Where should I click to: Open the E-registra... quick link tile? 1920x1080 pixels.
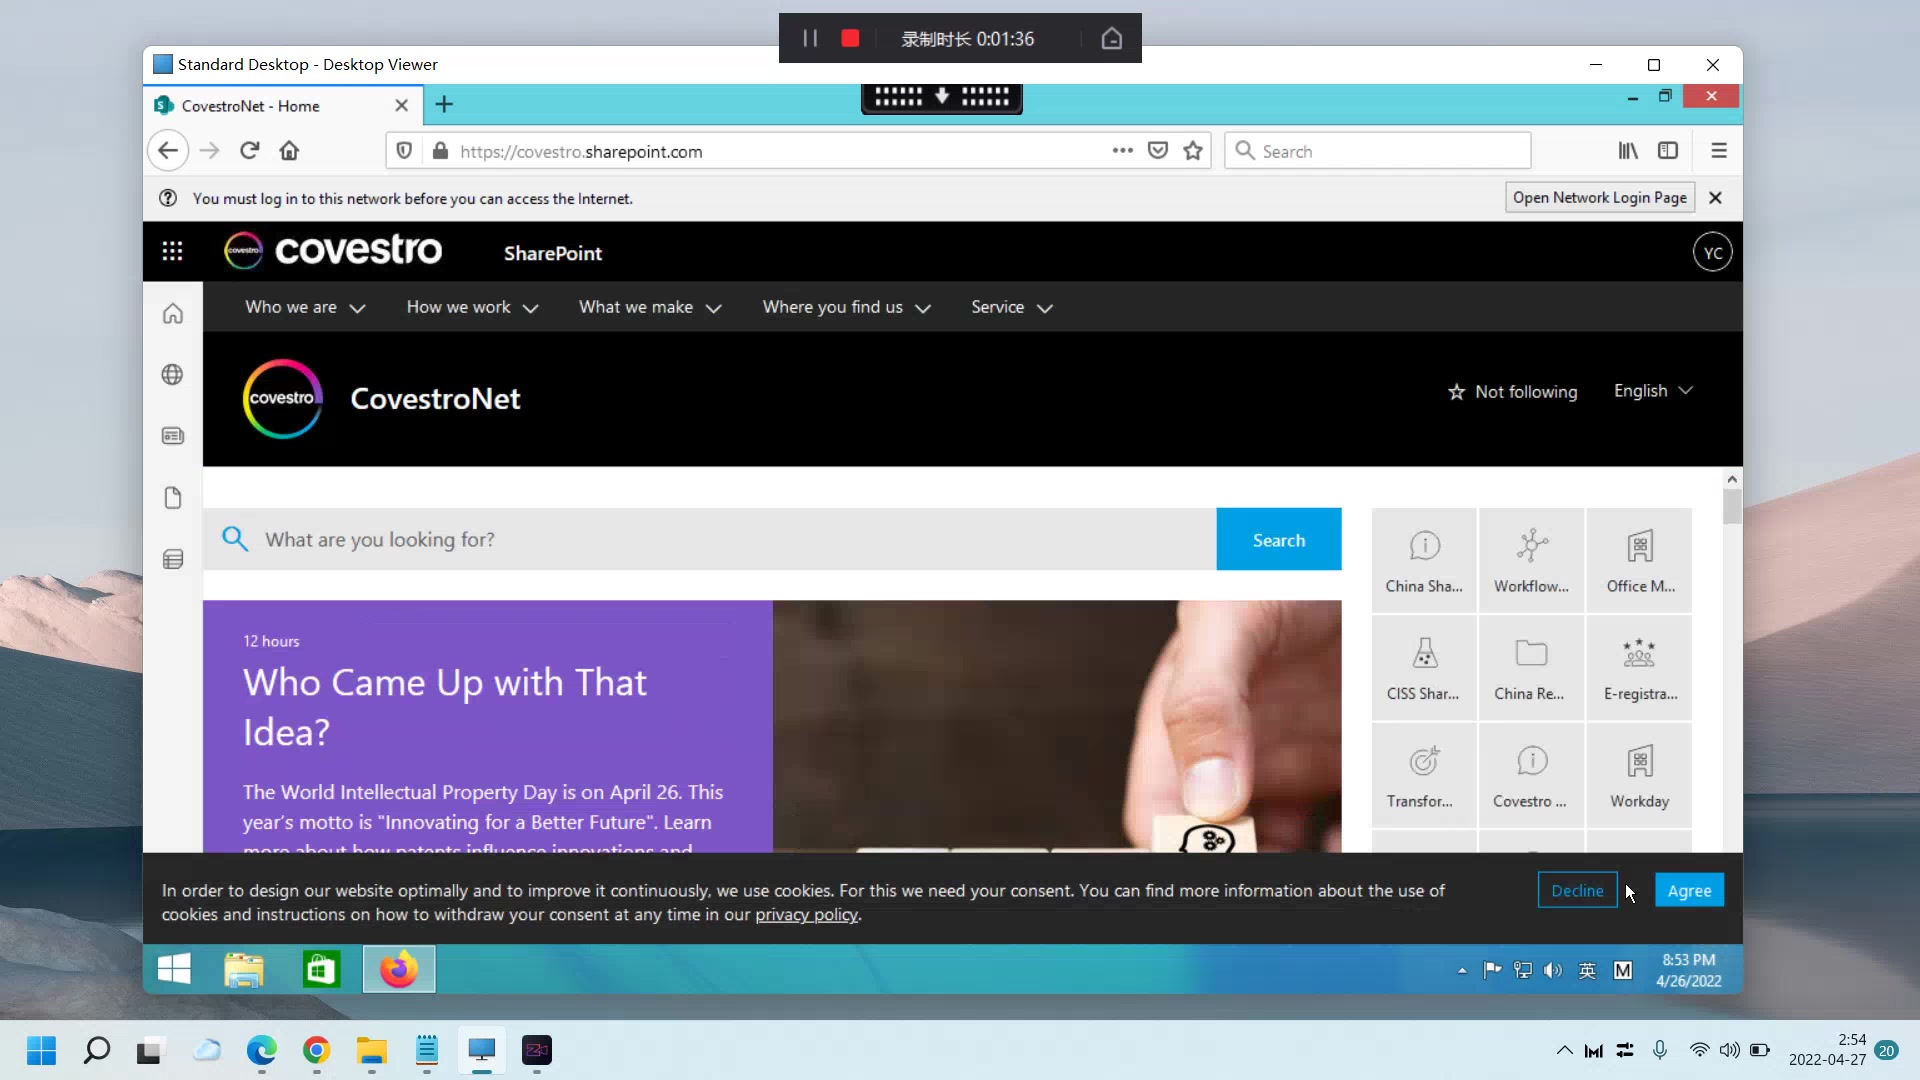tap(1640, 668)
